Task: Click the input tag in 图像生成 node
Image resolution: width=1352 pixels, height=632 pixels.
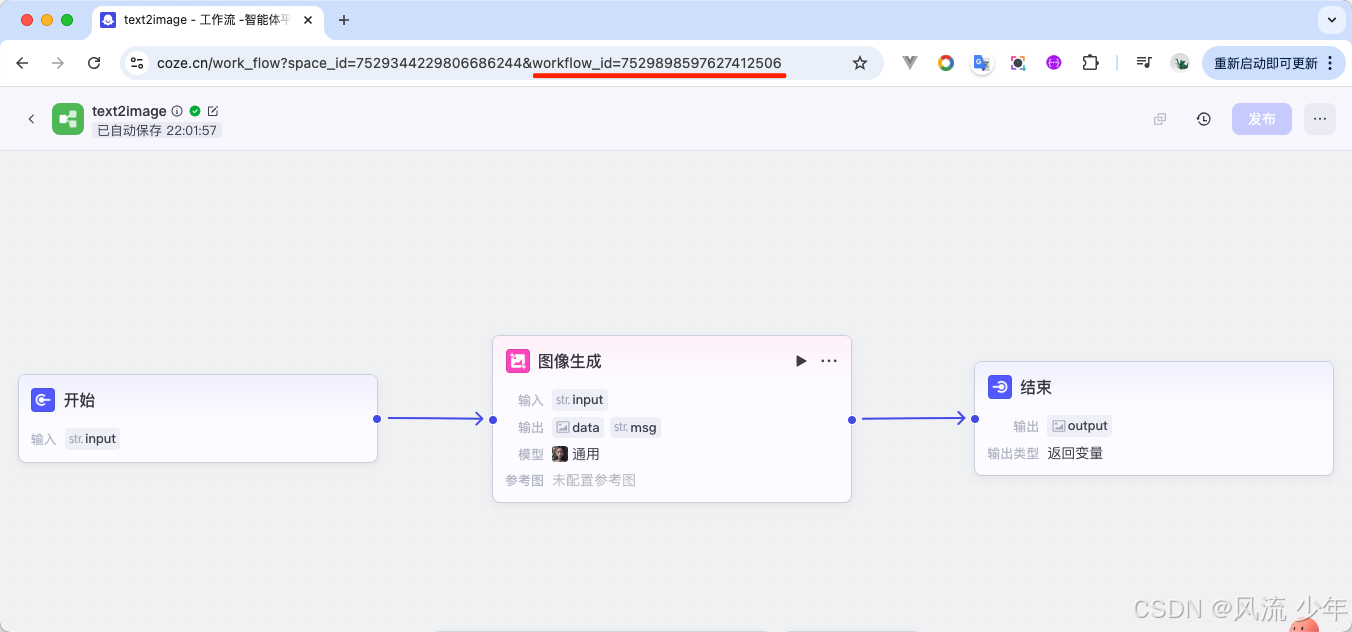Action: [580, 400]
